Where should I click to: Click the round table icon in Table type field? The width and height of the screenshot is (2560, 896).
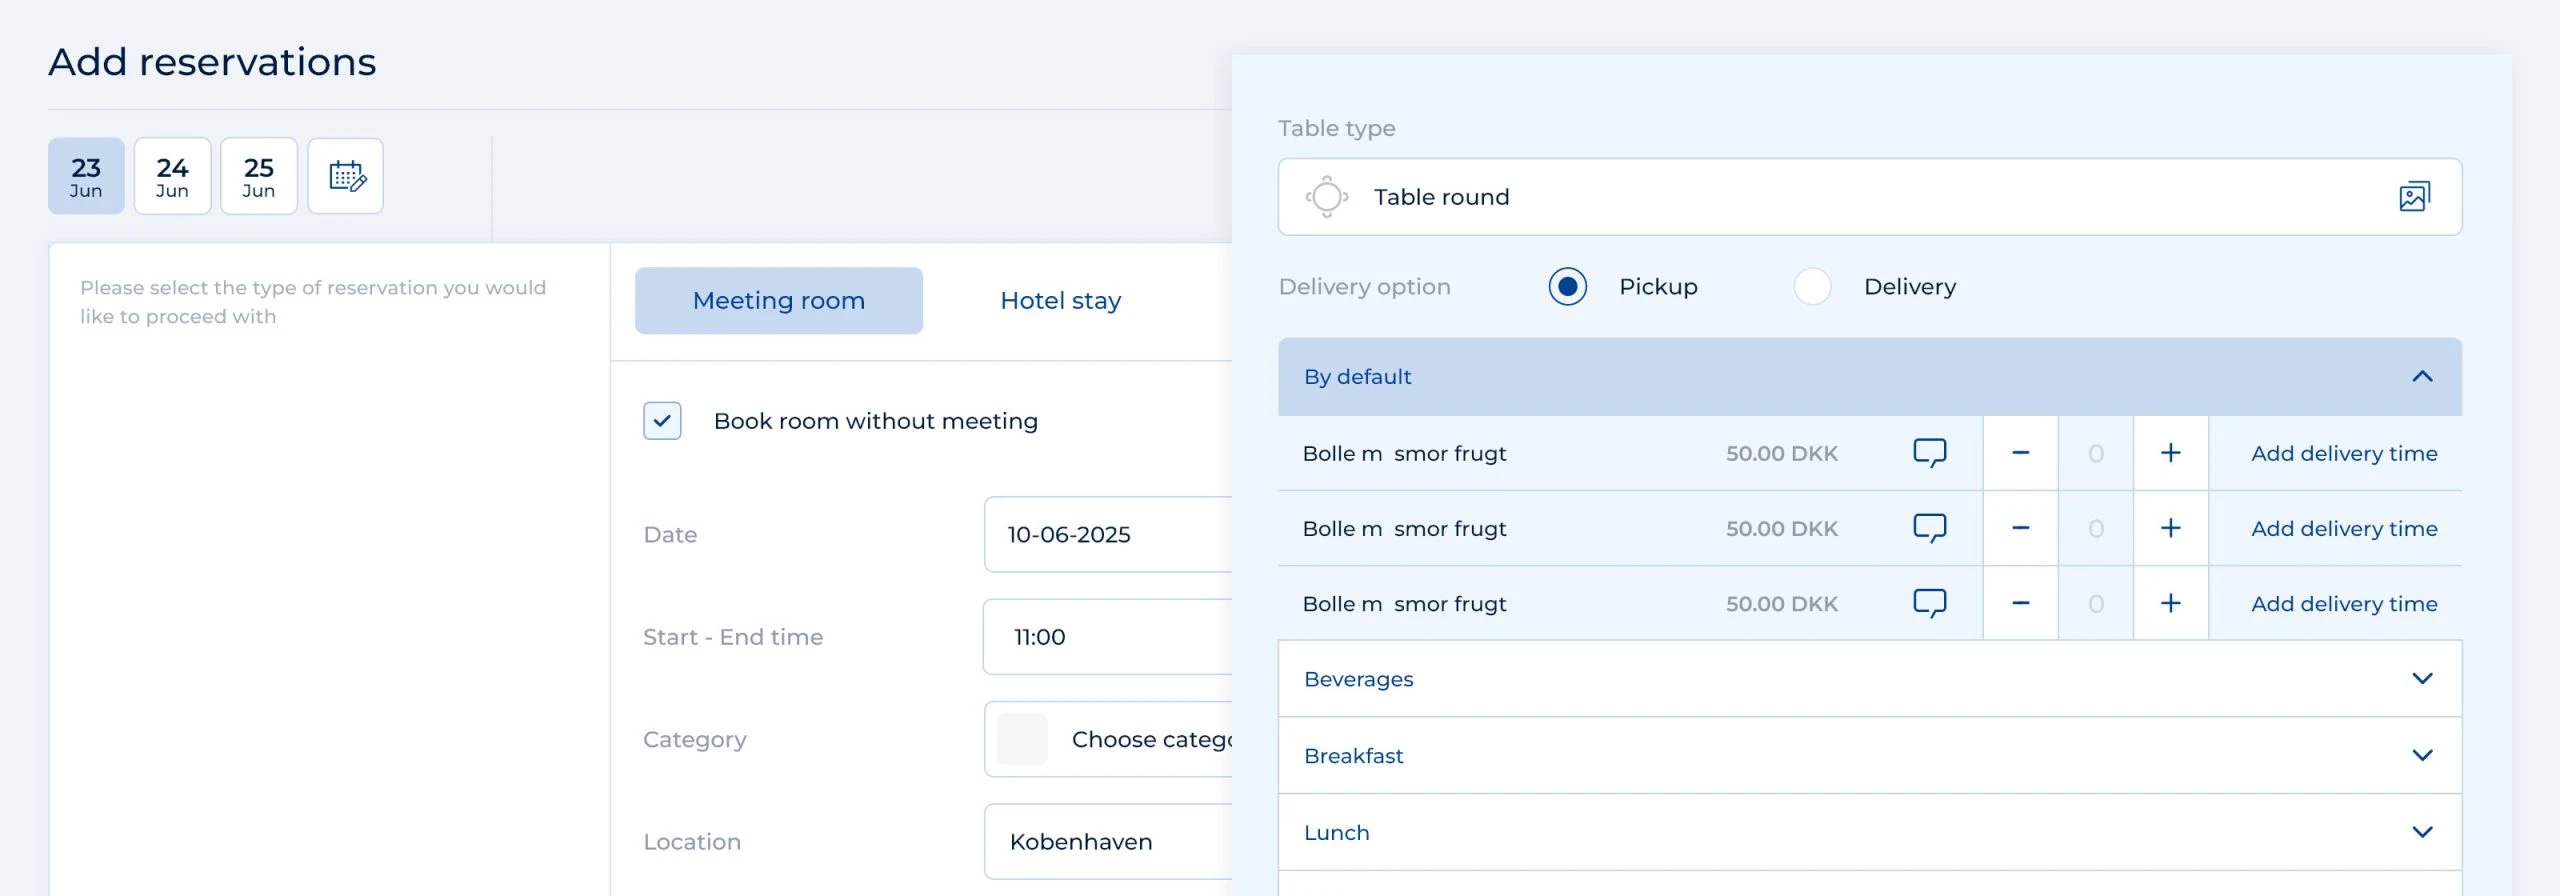point(1327,197)
